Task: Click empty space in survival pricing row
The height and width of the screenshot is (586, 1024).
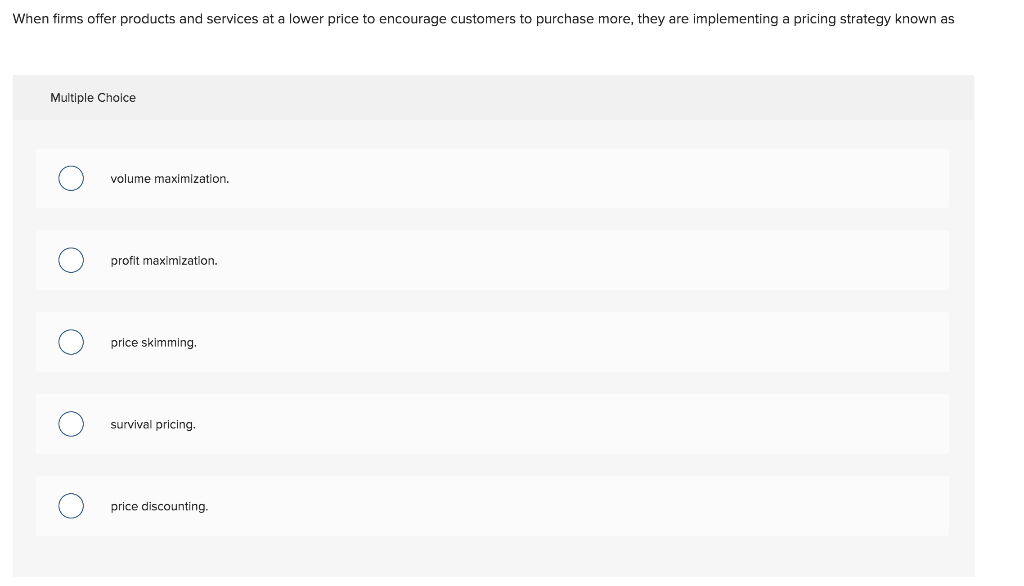Action: pos(588,424)
